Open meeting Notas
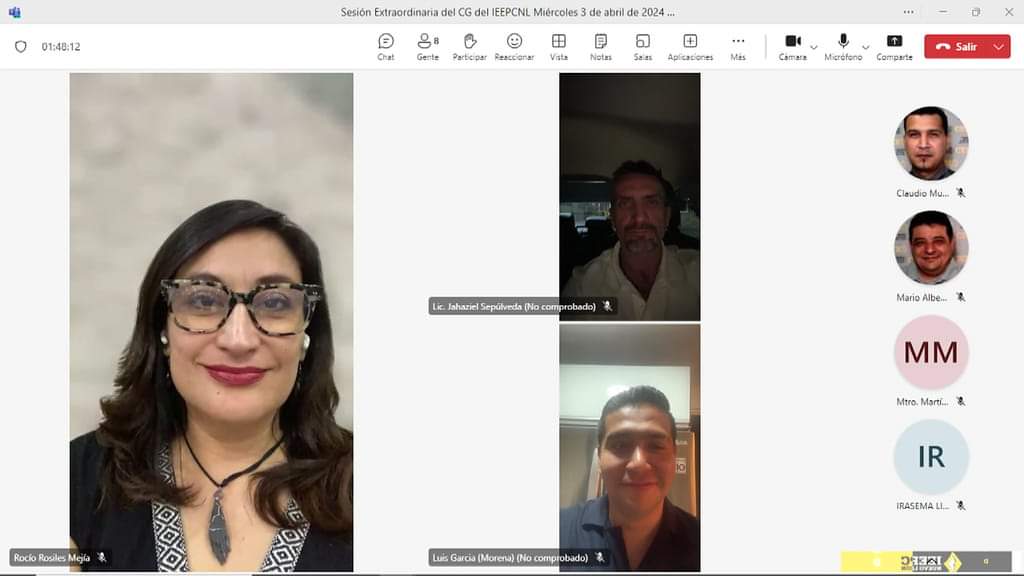Viewport: 1024px width, 576px height. pos(601,47)
